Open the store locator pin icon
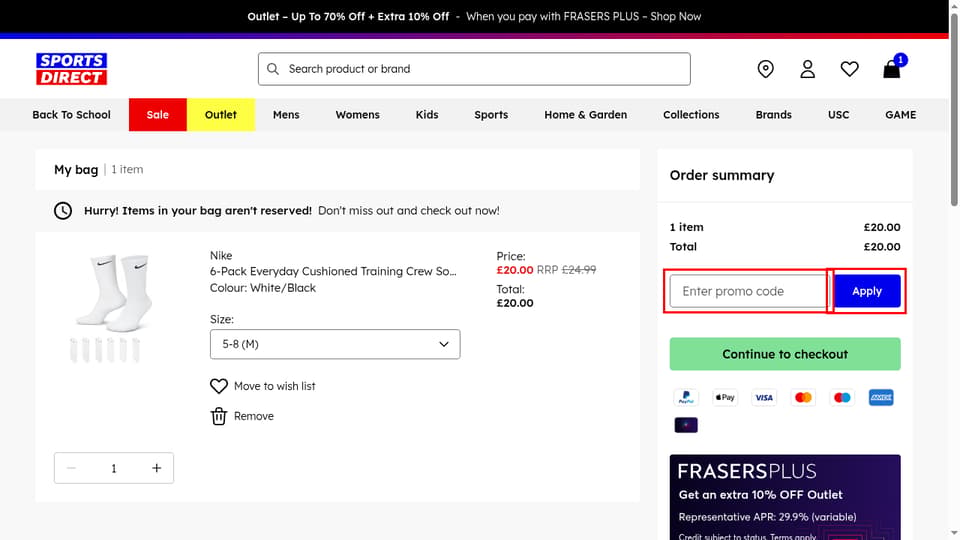 pyautogui.click(x=765, y=69)
